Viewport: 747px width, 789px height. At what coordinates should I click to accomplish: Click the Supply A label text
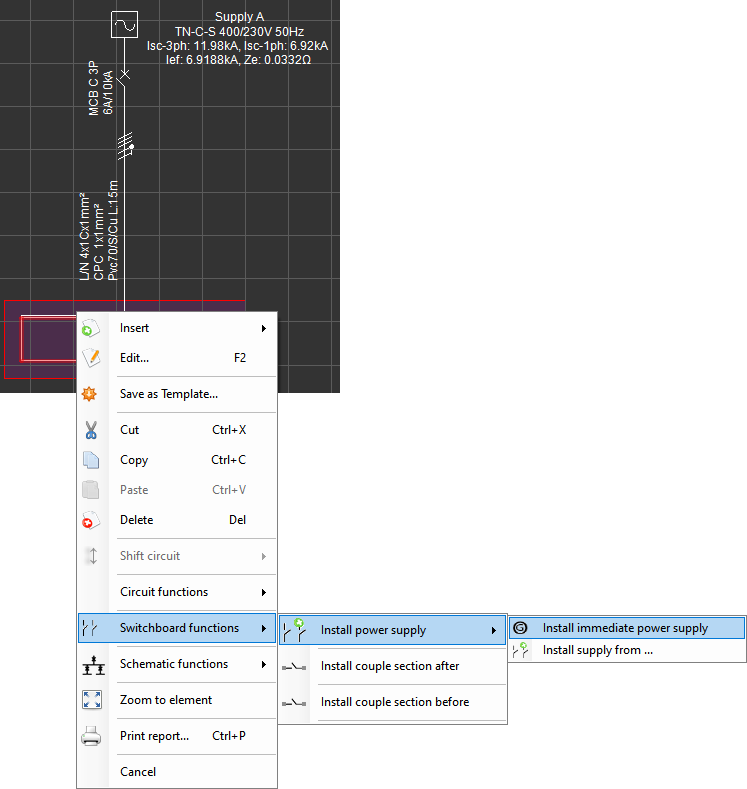pyautogui.click(x=239, y=17)
